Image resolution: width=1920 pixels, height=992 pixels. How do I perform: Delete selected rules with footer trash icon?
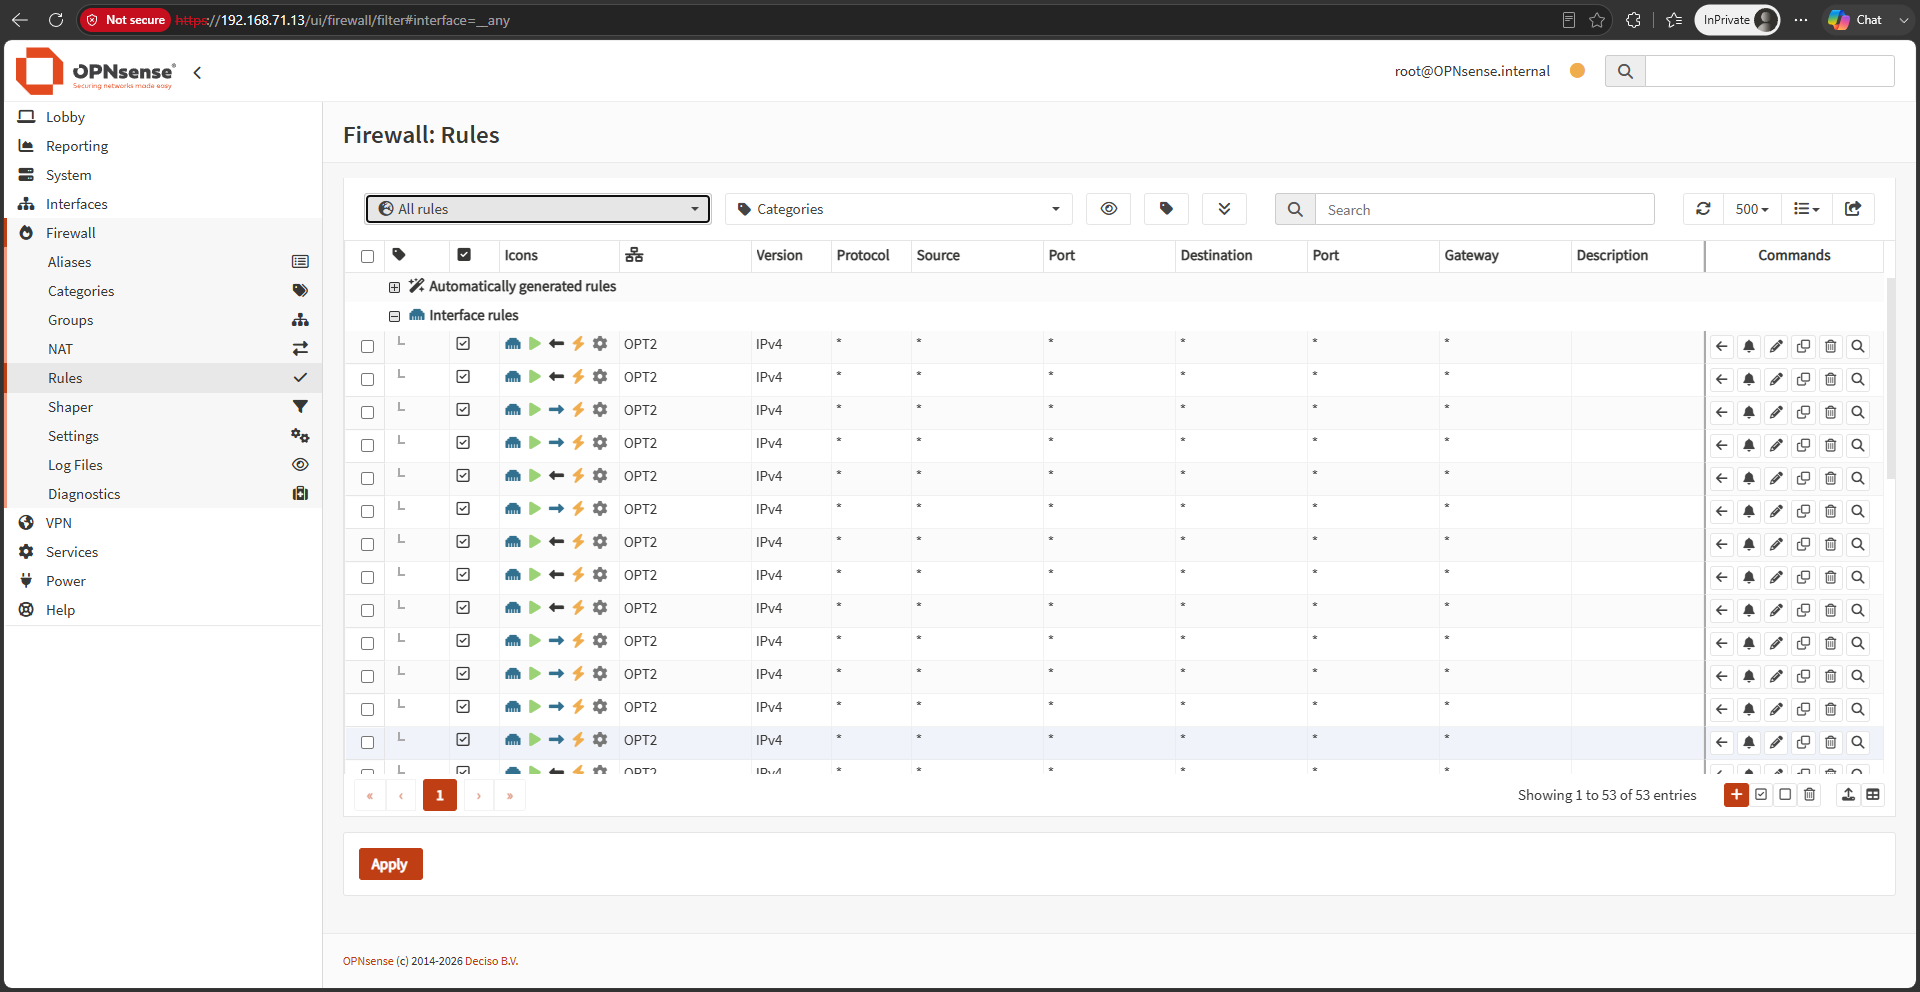coord(1809,795)
